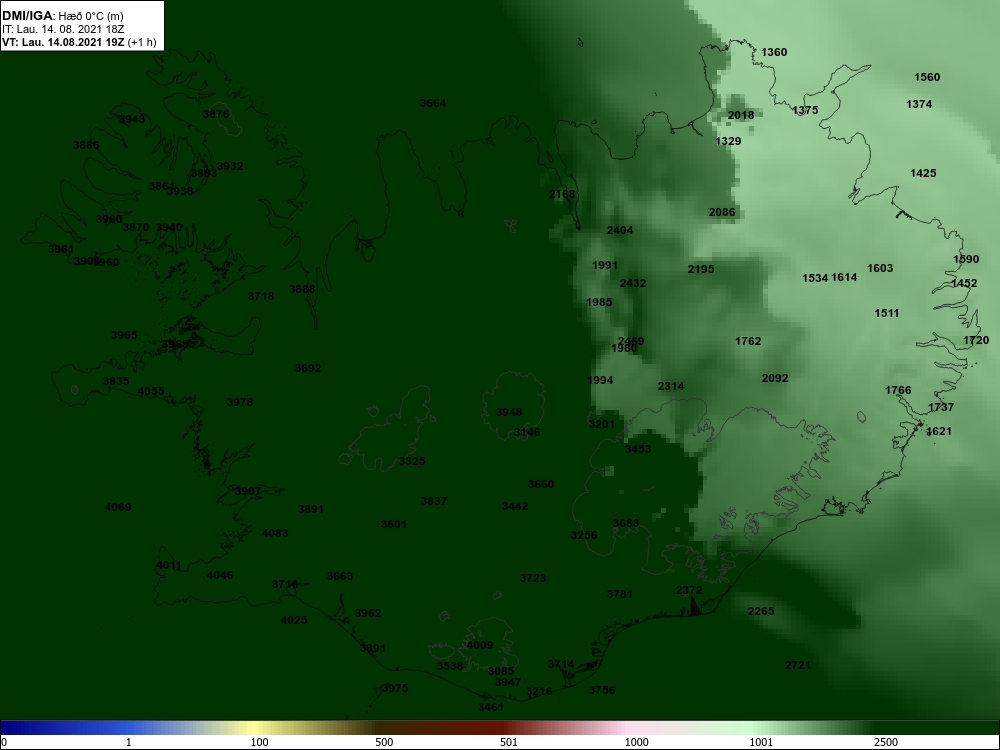Click the map value 3932
The width and height of the screenshot is (1000, 750).
pyautogui.click(x=230, y=166)
